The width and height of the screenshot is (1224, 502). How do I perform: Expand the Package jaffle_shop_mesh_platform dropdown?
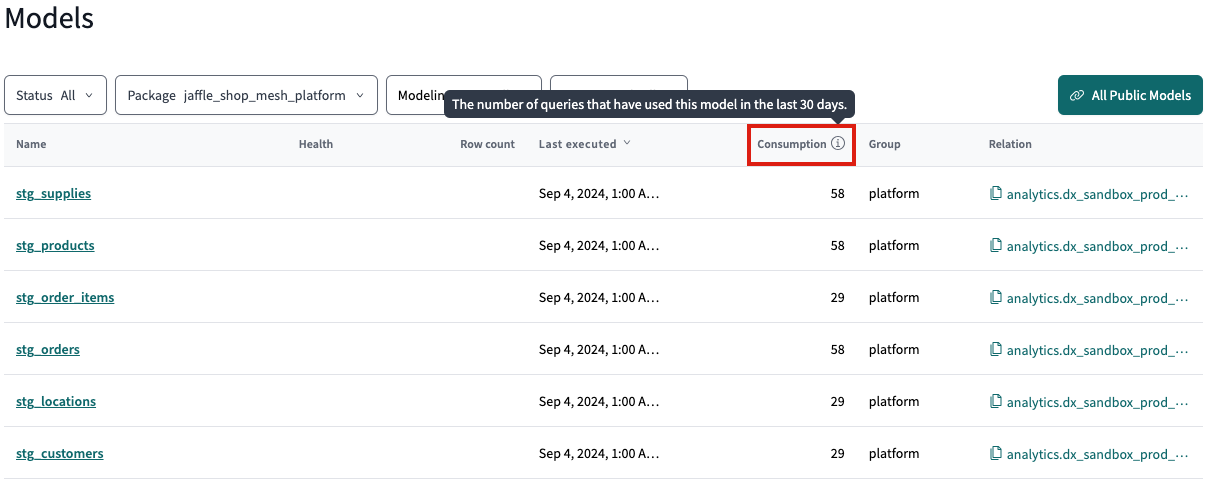click(246, 96)
